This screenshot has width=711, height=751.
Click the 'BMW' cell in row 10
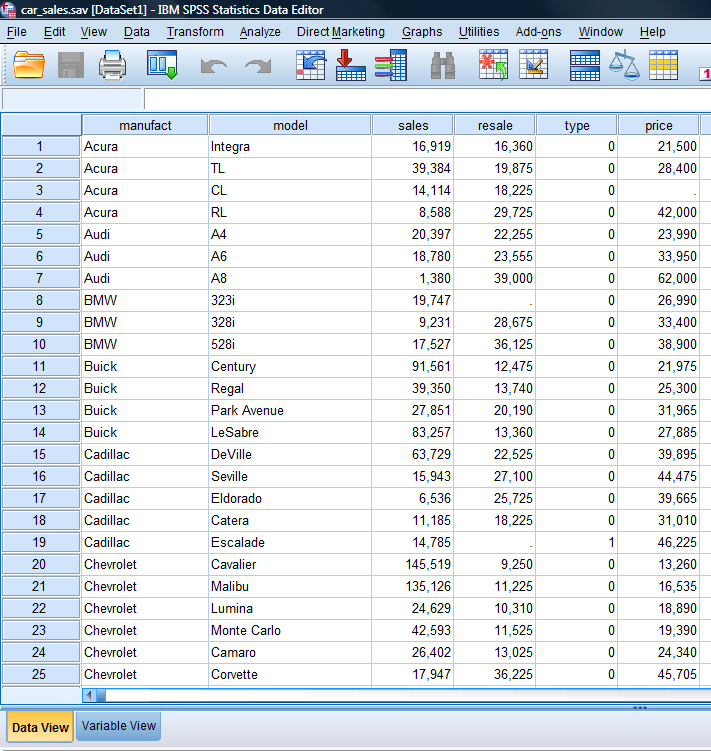click(145, 344)
